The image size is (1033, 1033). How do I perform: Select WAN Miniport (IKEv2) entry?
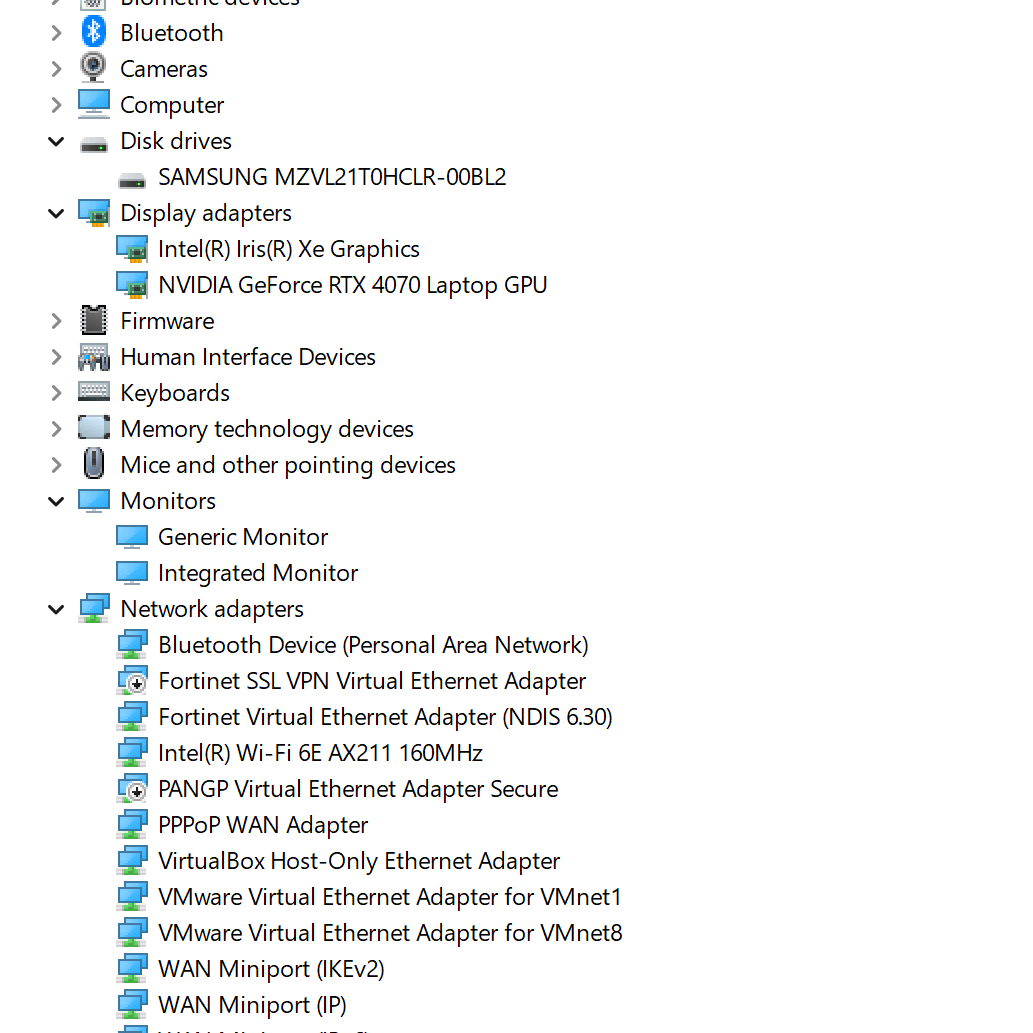click(271, 969)
